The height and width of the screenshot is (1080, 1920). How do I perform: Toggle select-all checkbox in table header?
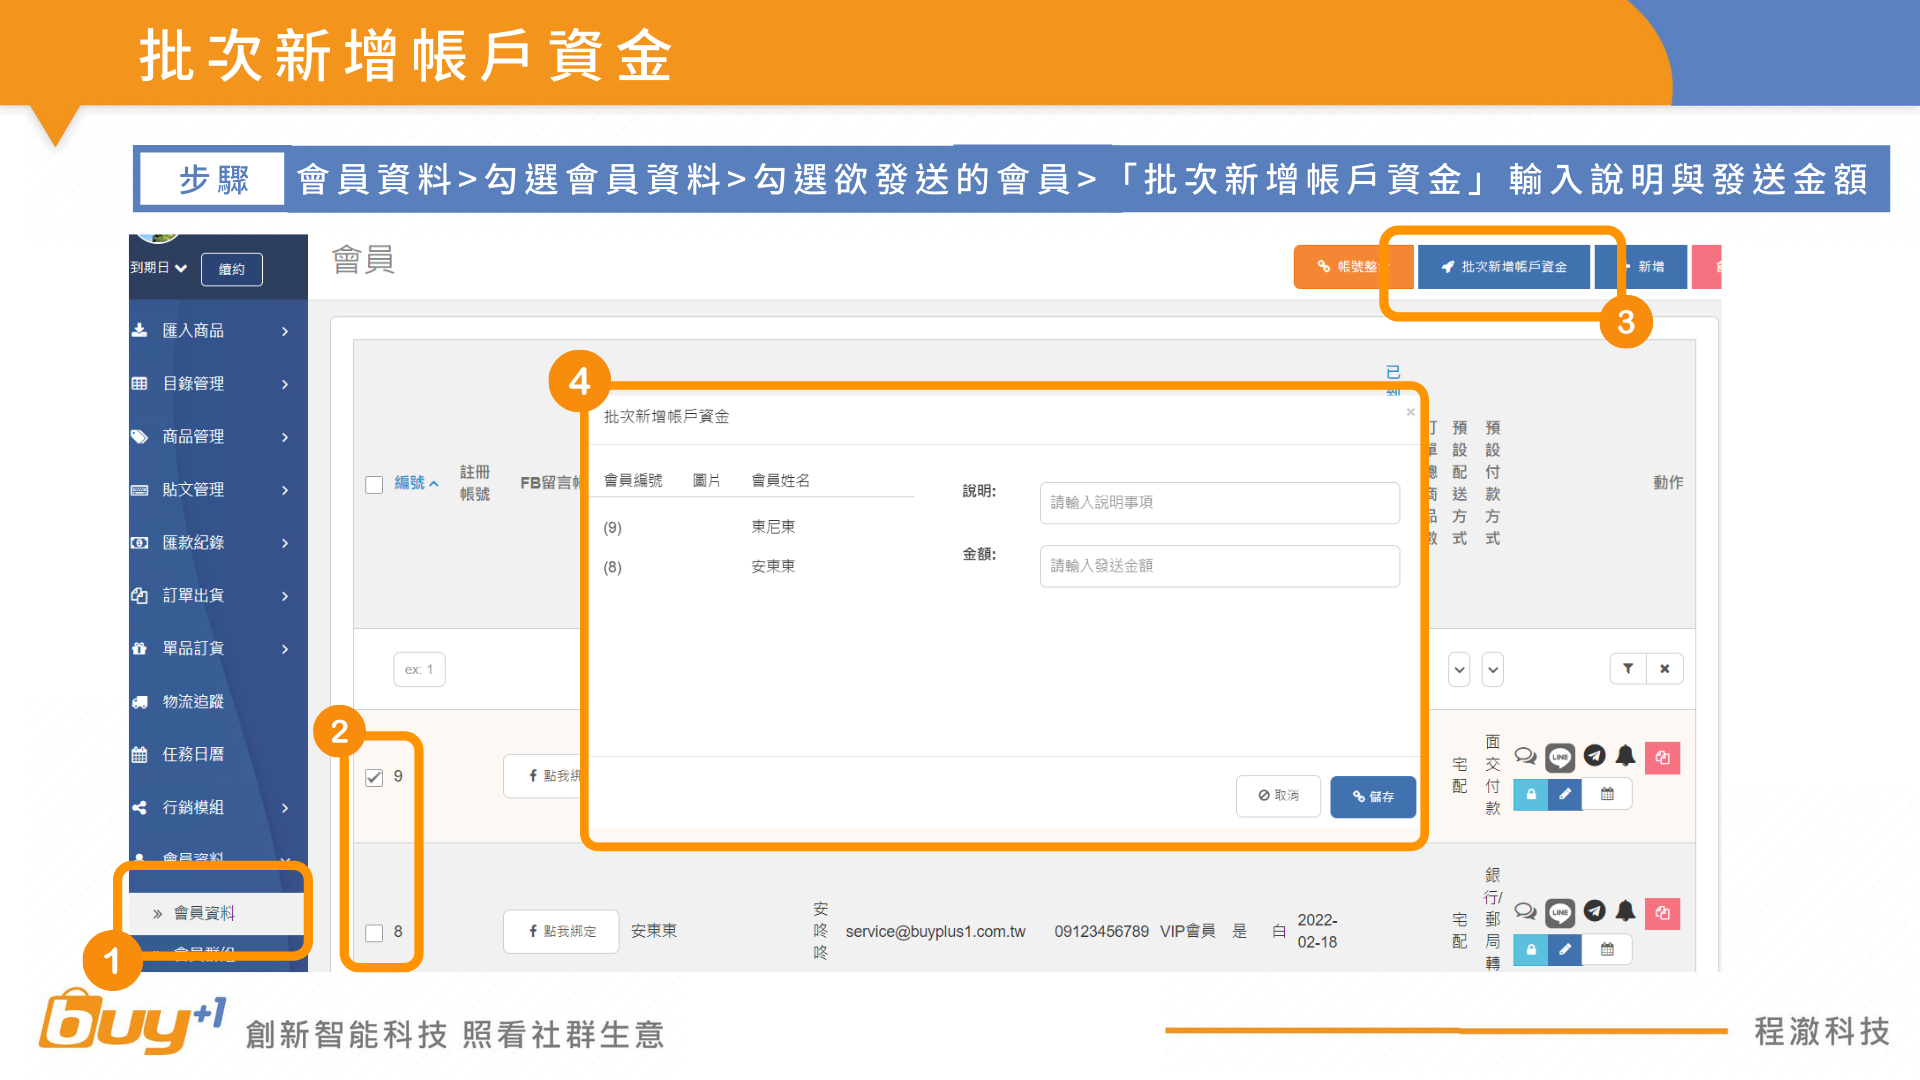375,484
